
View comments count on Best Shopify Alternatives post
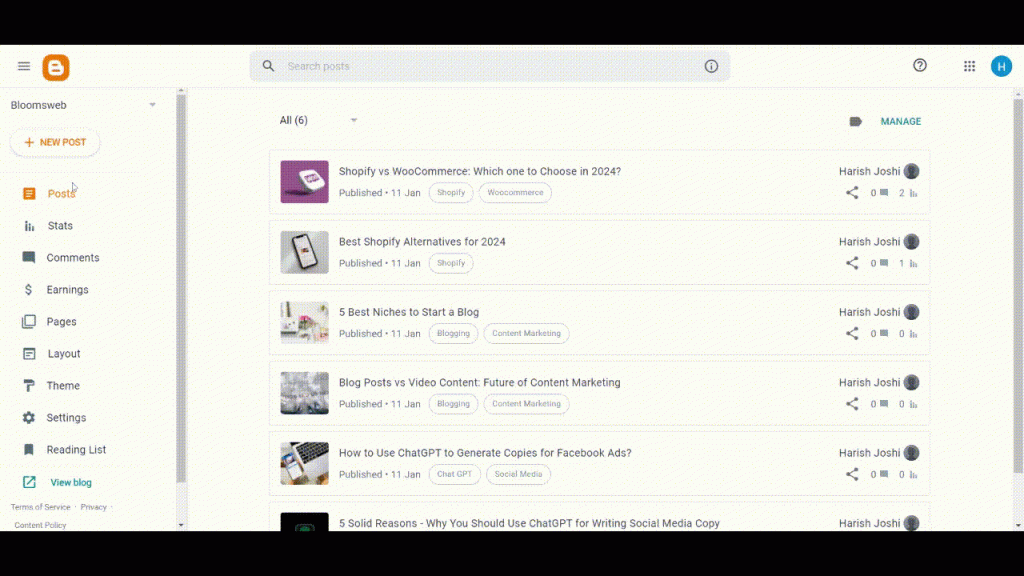(x=879, y=263)
